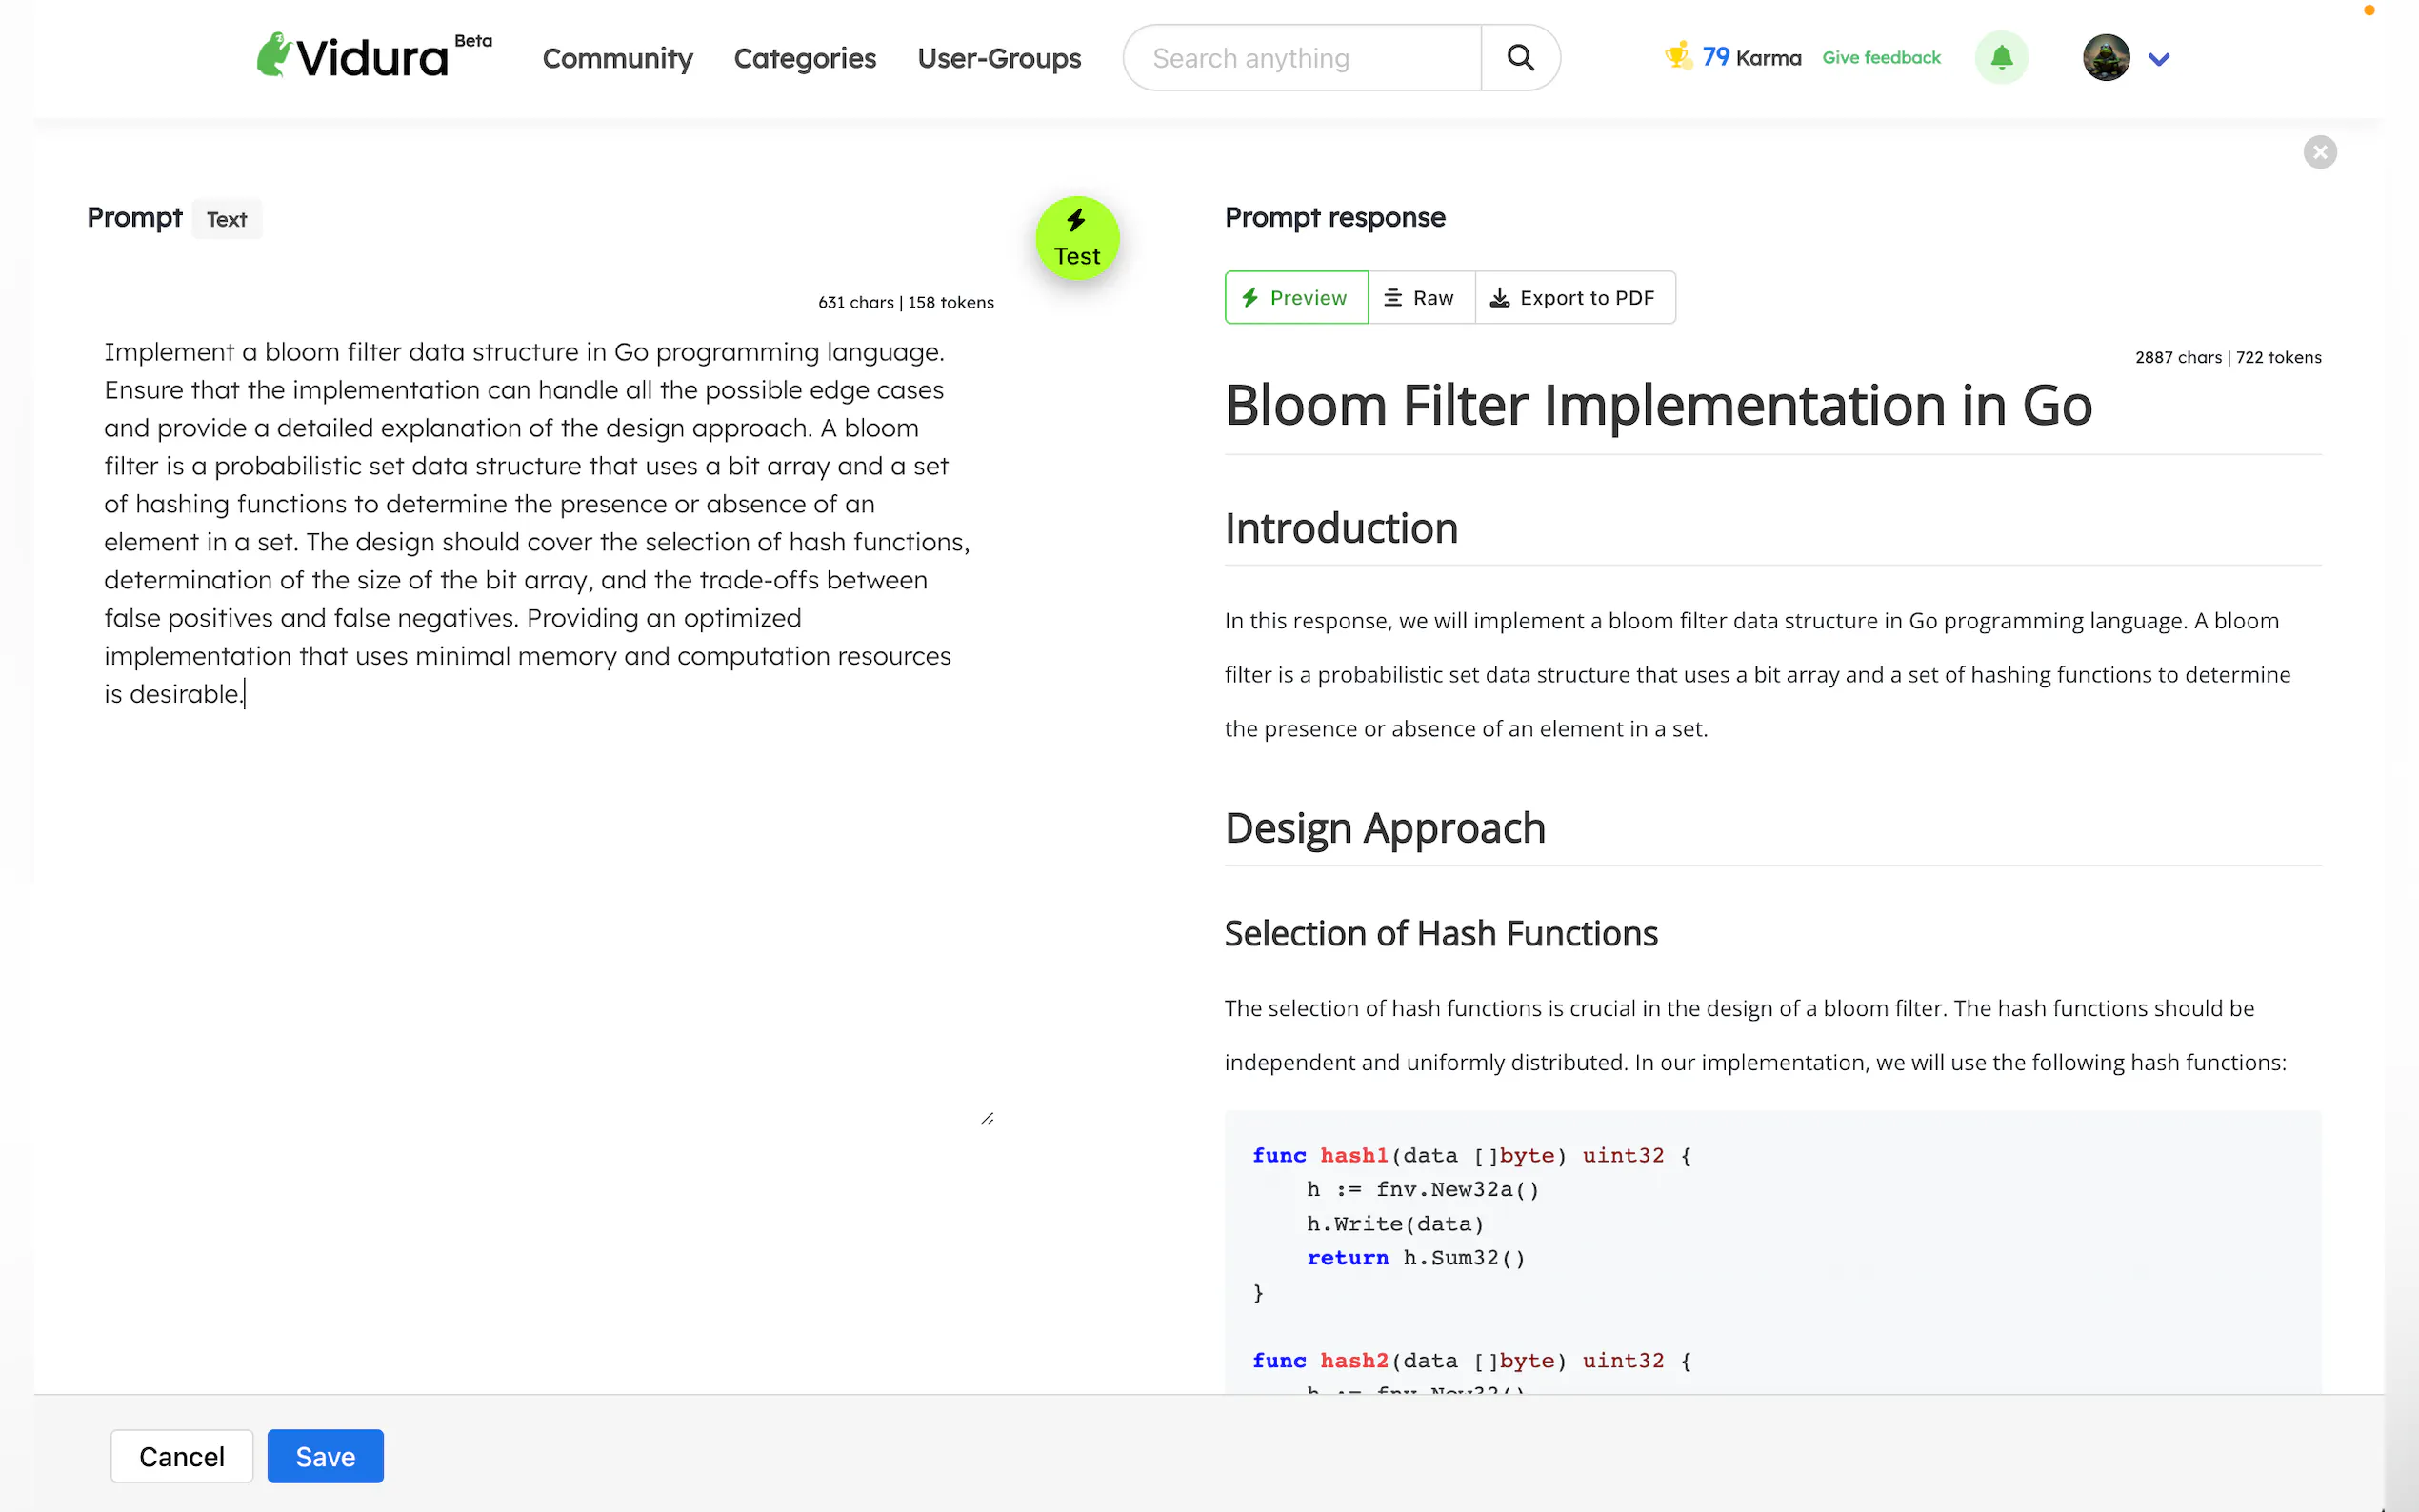Click the Cancel button
This screenshot has height=1512, width=2419.
(181, 1455)
